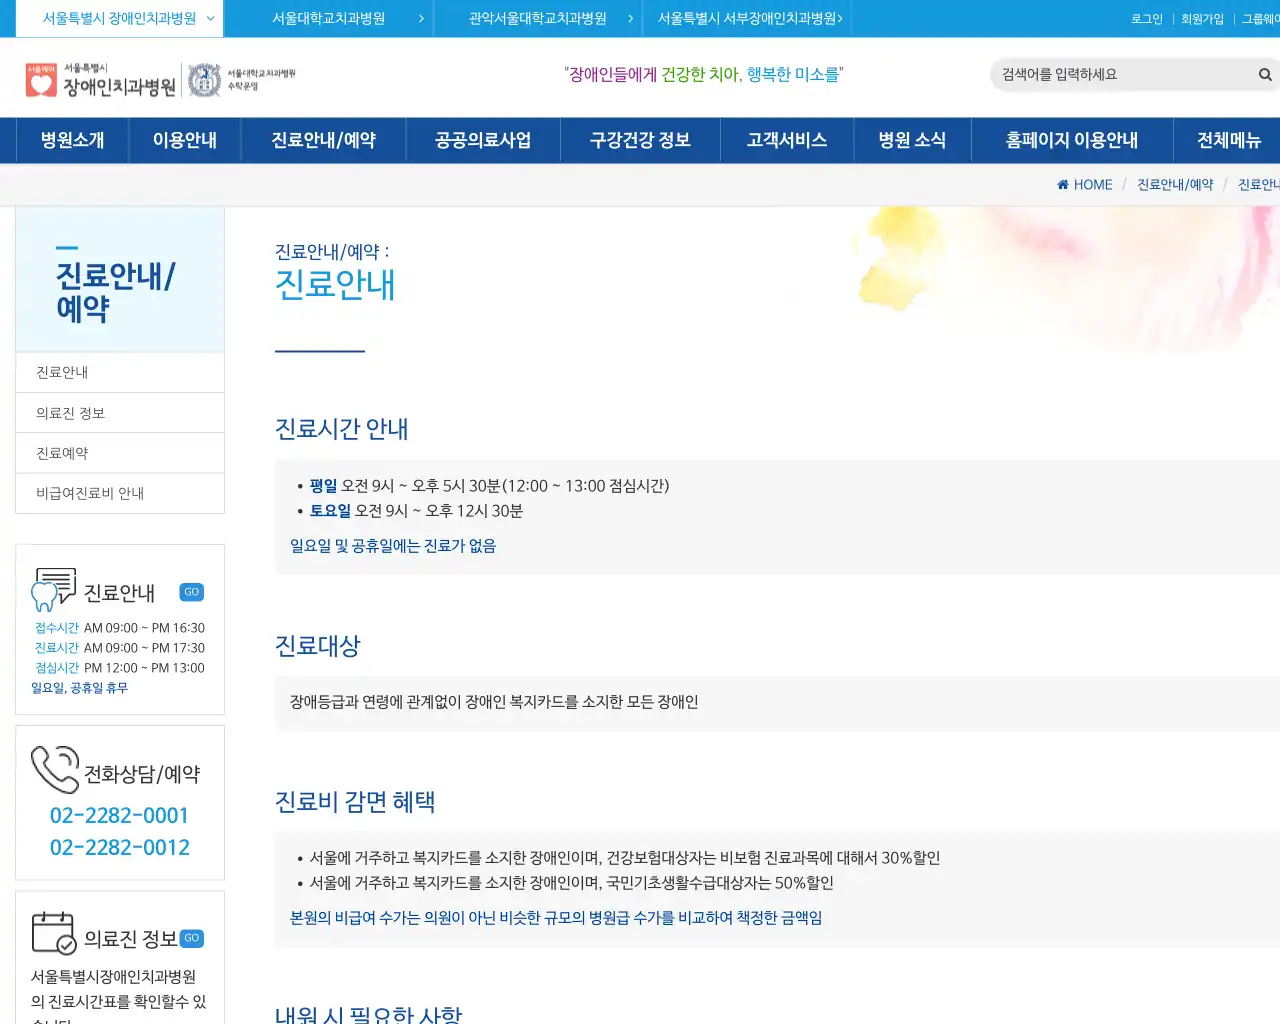Image resolution: width=1280 pixels, height=1024 pixels.
Task: Click the calendar check icon beside 의료진 정보
Action: click(54, 933)
